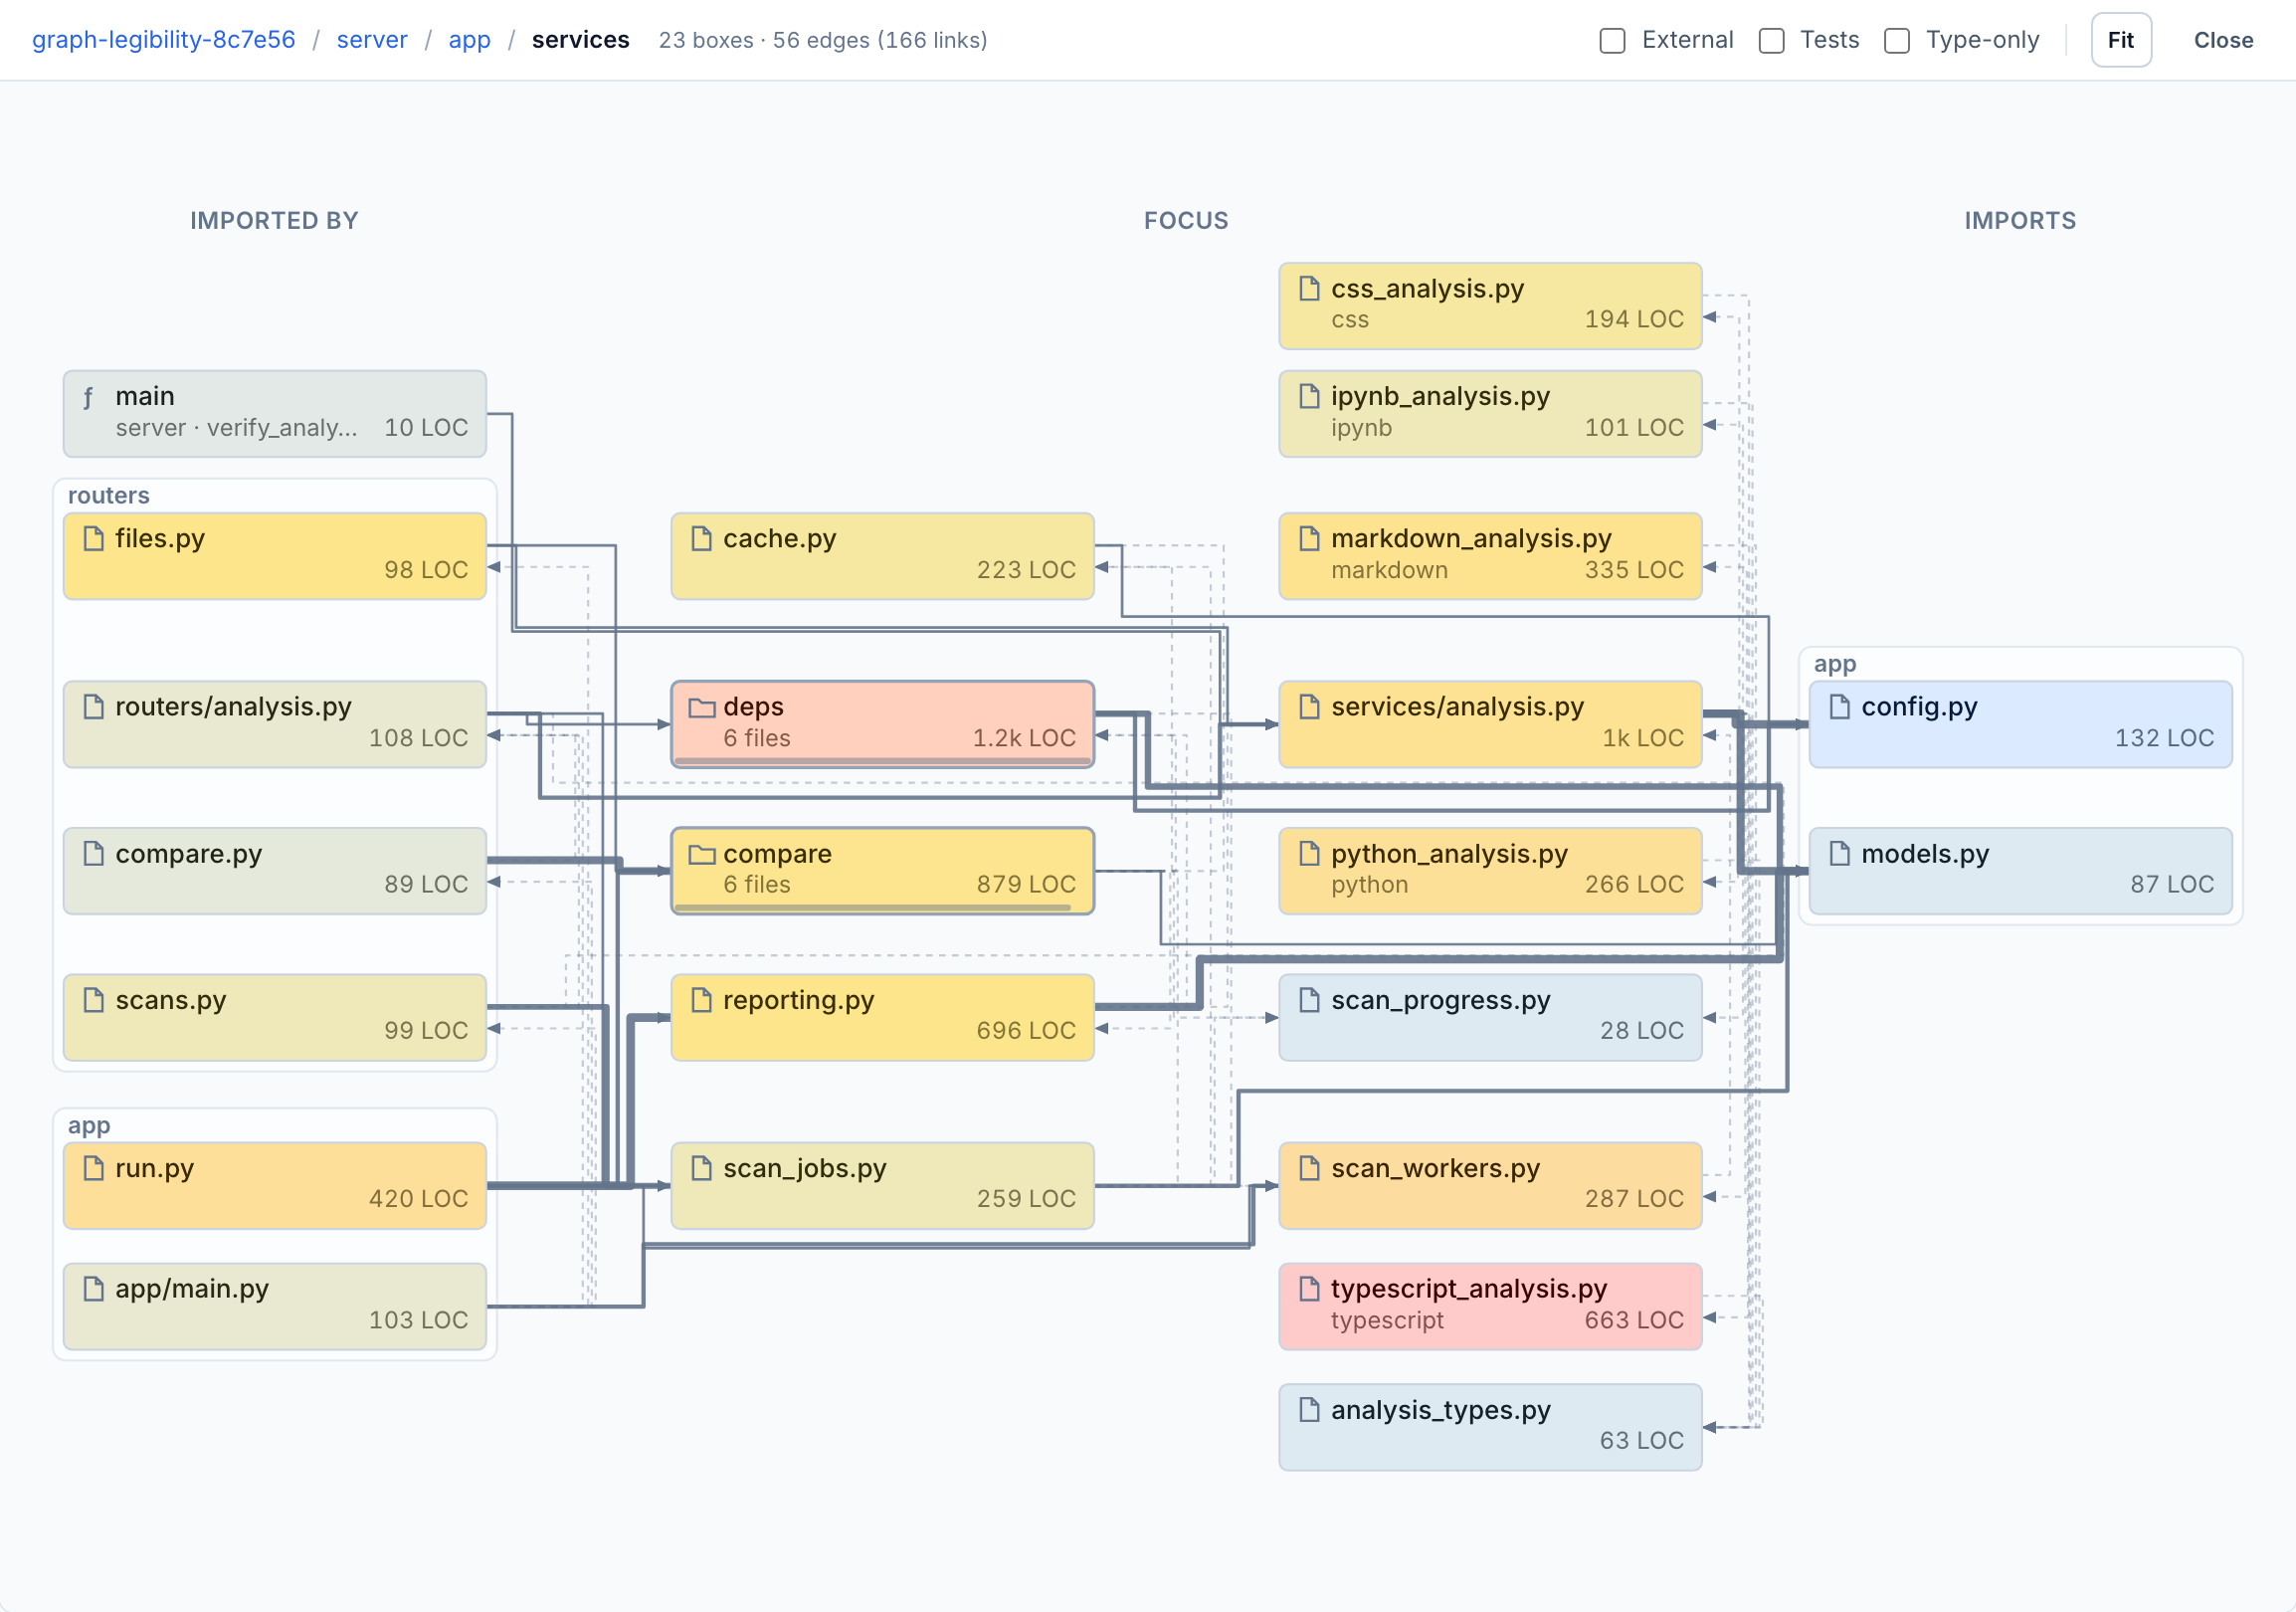
Task: Select the compare.py node in routers
Action: point(275,871)
